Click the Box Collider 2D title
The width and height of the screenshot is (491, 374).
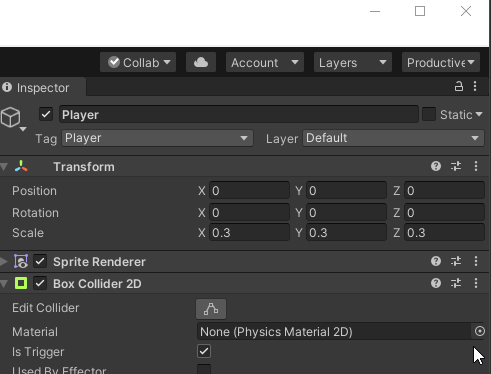[97, 284]
